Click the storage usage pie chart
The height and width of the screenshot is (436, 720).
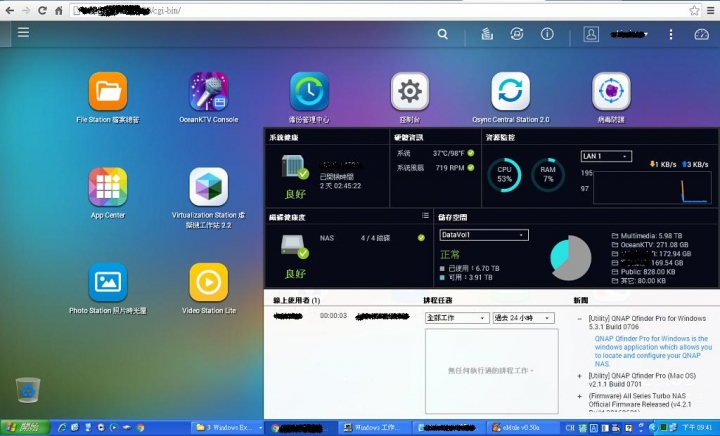[570, 257]
